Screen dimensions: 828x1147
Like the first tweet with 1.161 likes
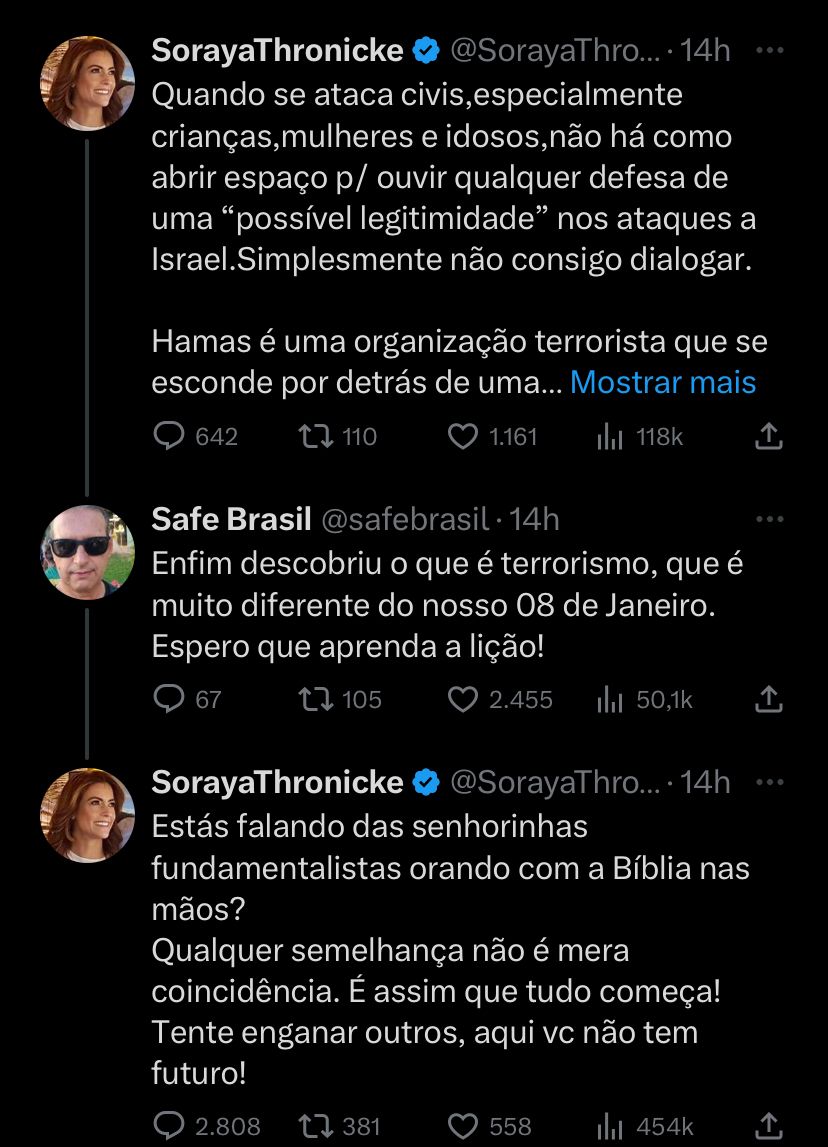coord(462,436)
